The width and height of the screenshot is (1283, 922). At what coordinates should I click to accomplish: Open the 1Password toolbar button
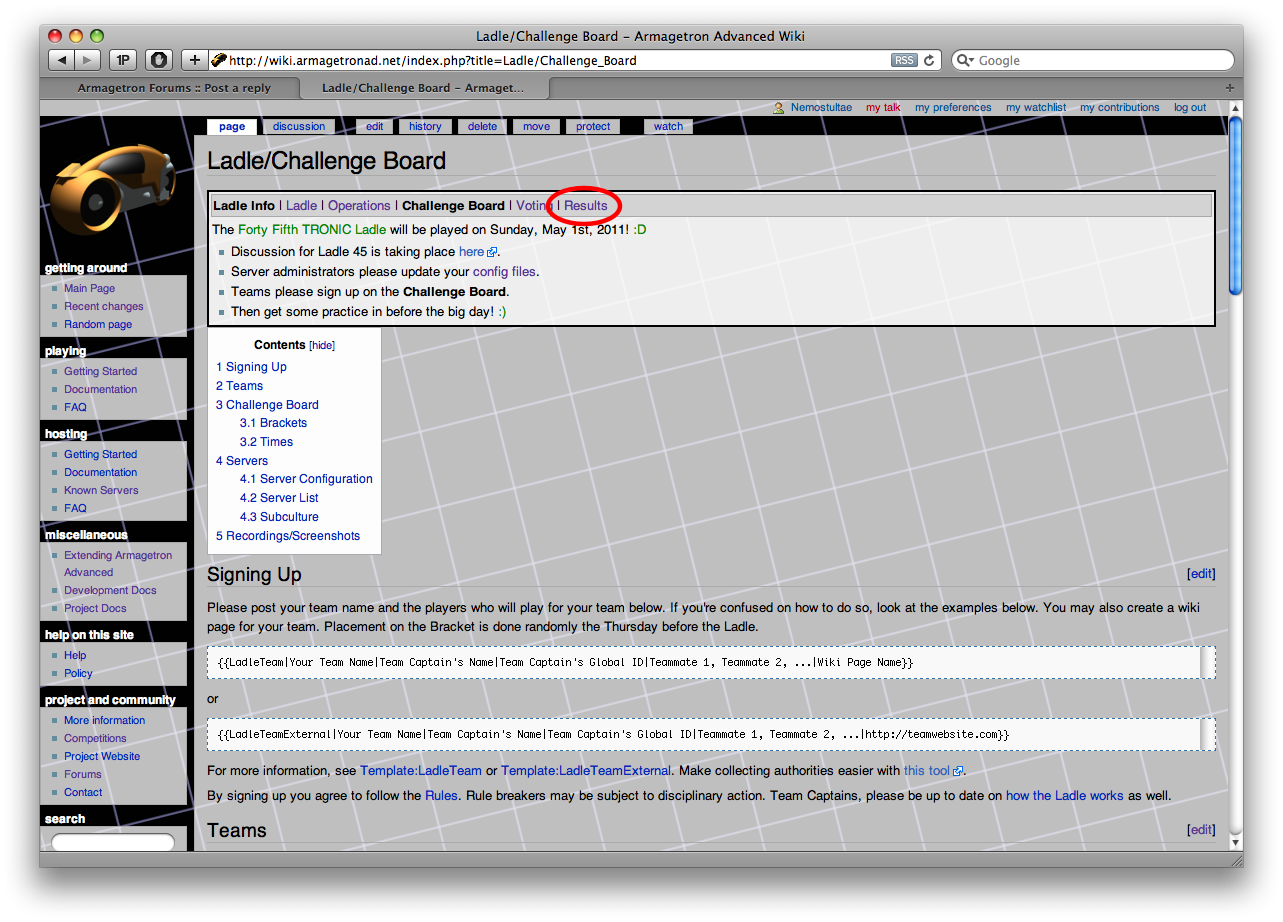click(122, 60)
